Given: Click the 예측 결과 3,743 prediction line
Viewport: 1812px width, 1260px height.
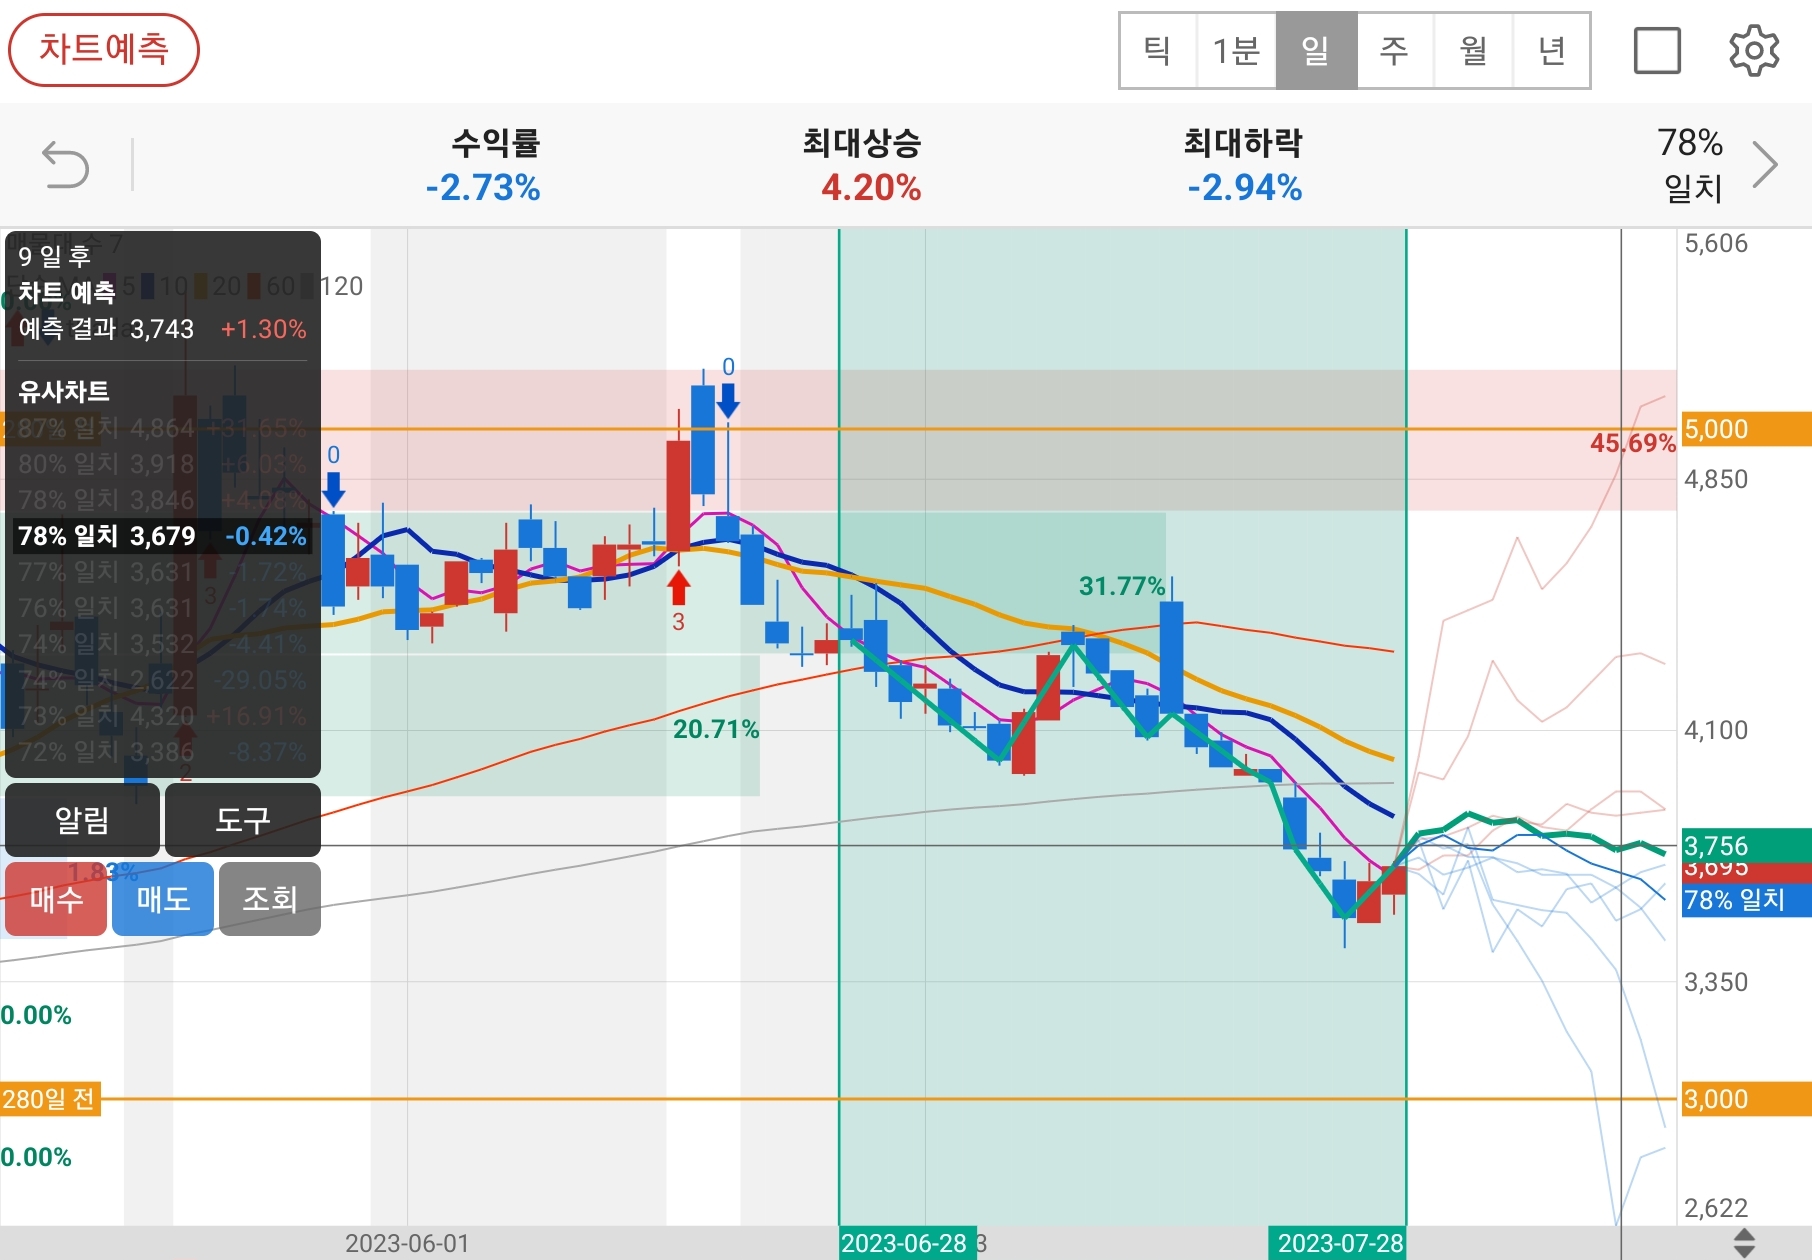Looking at the screenshot, I should click(162, 329).
